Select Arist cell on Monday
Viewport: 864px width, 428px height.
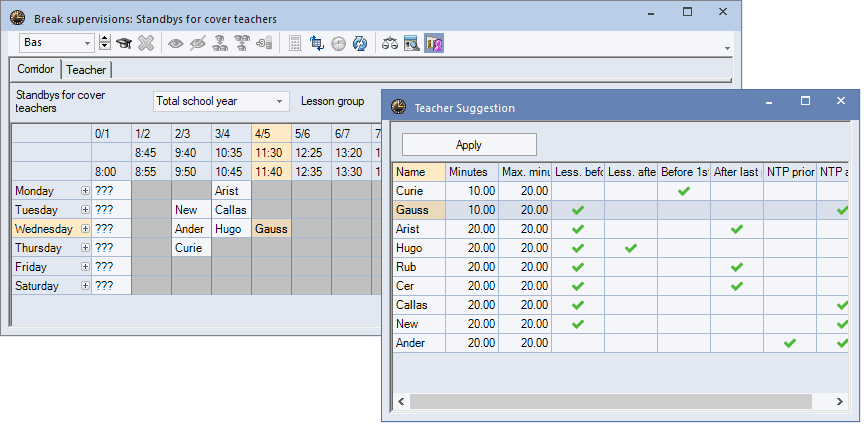tap(231, 191)
